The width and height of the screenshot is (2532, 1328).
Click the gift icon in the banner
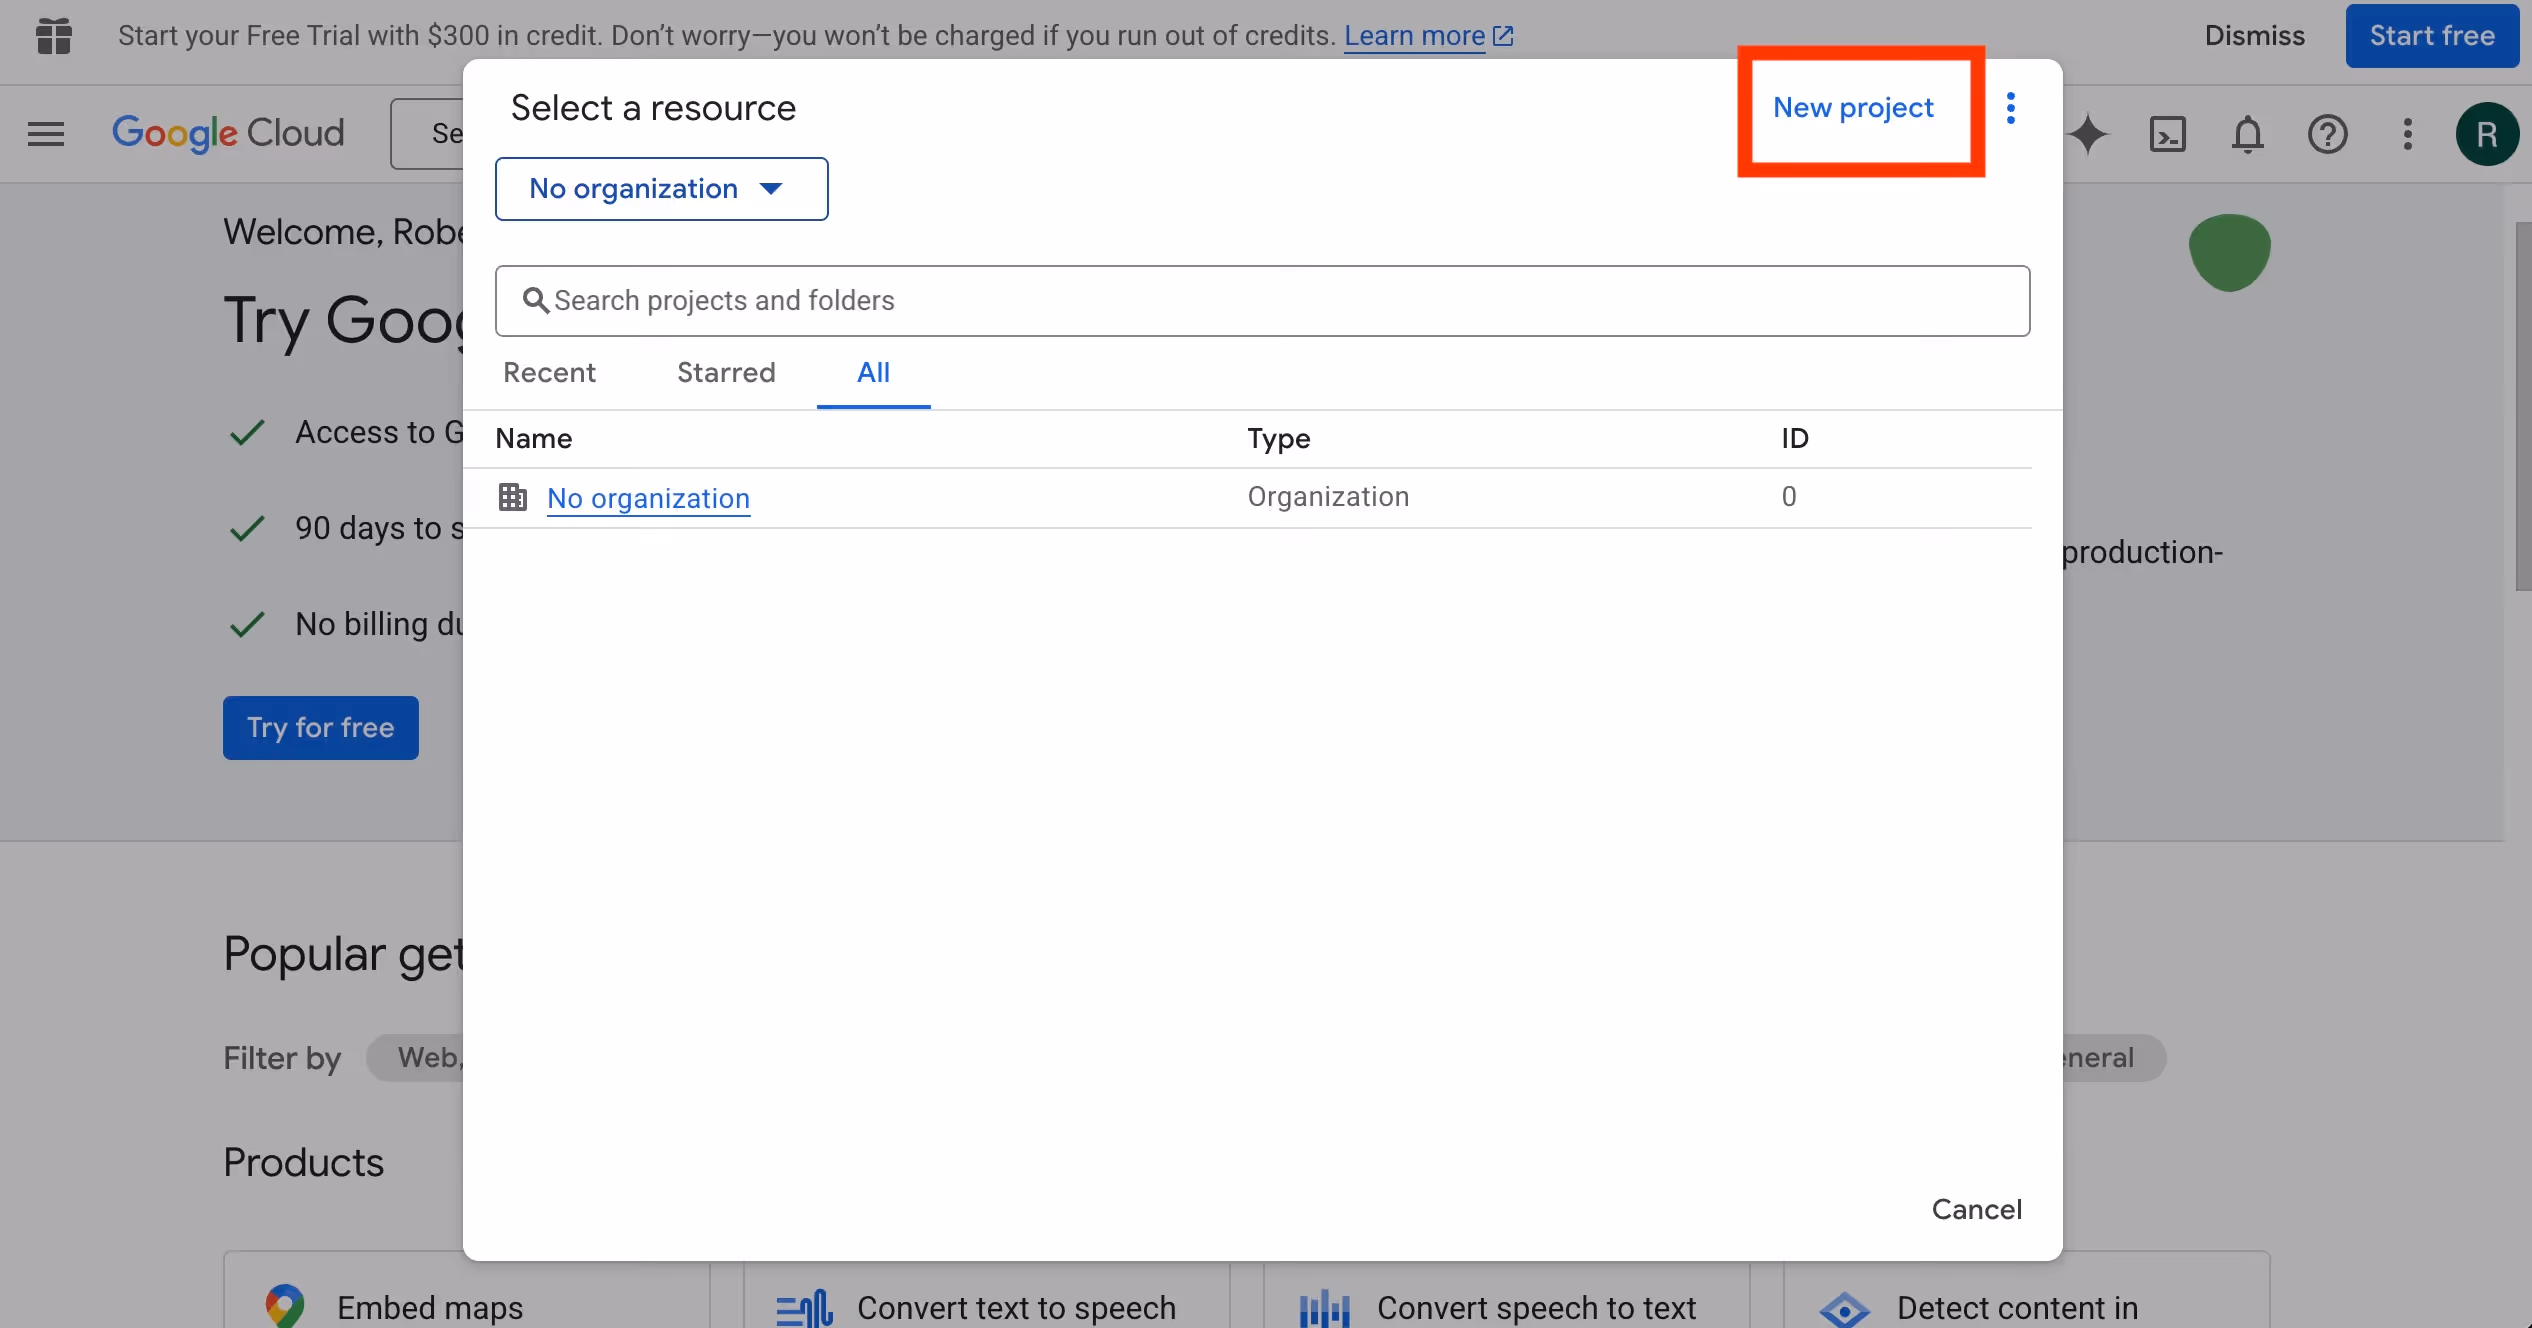pyautogui.click(x=54, y=36)
